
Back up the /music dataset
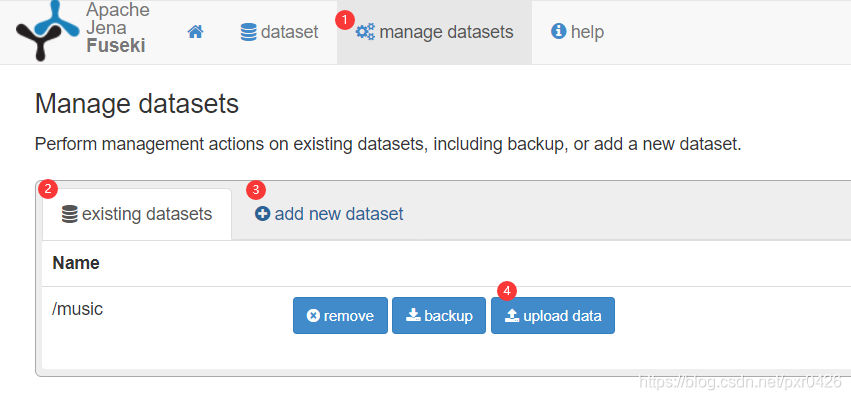coord(439,316)
